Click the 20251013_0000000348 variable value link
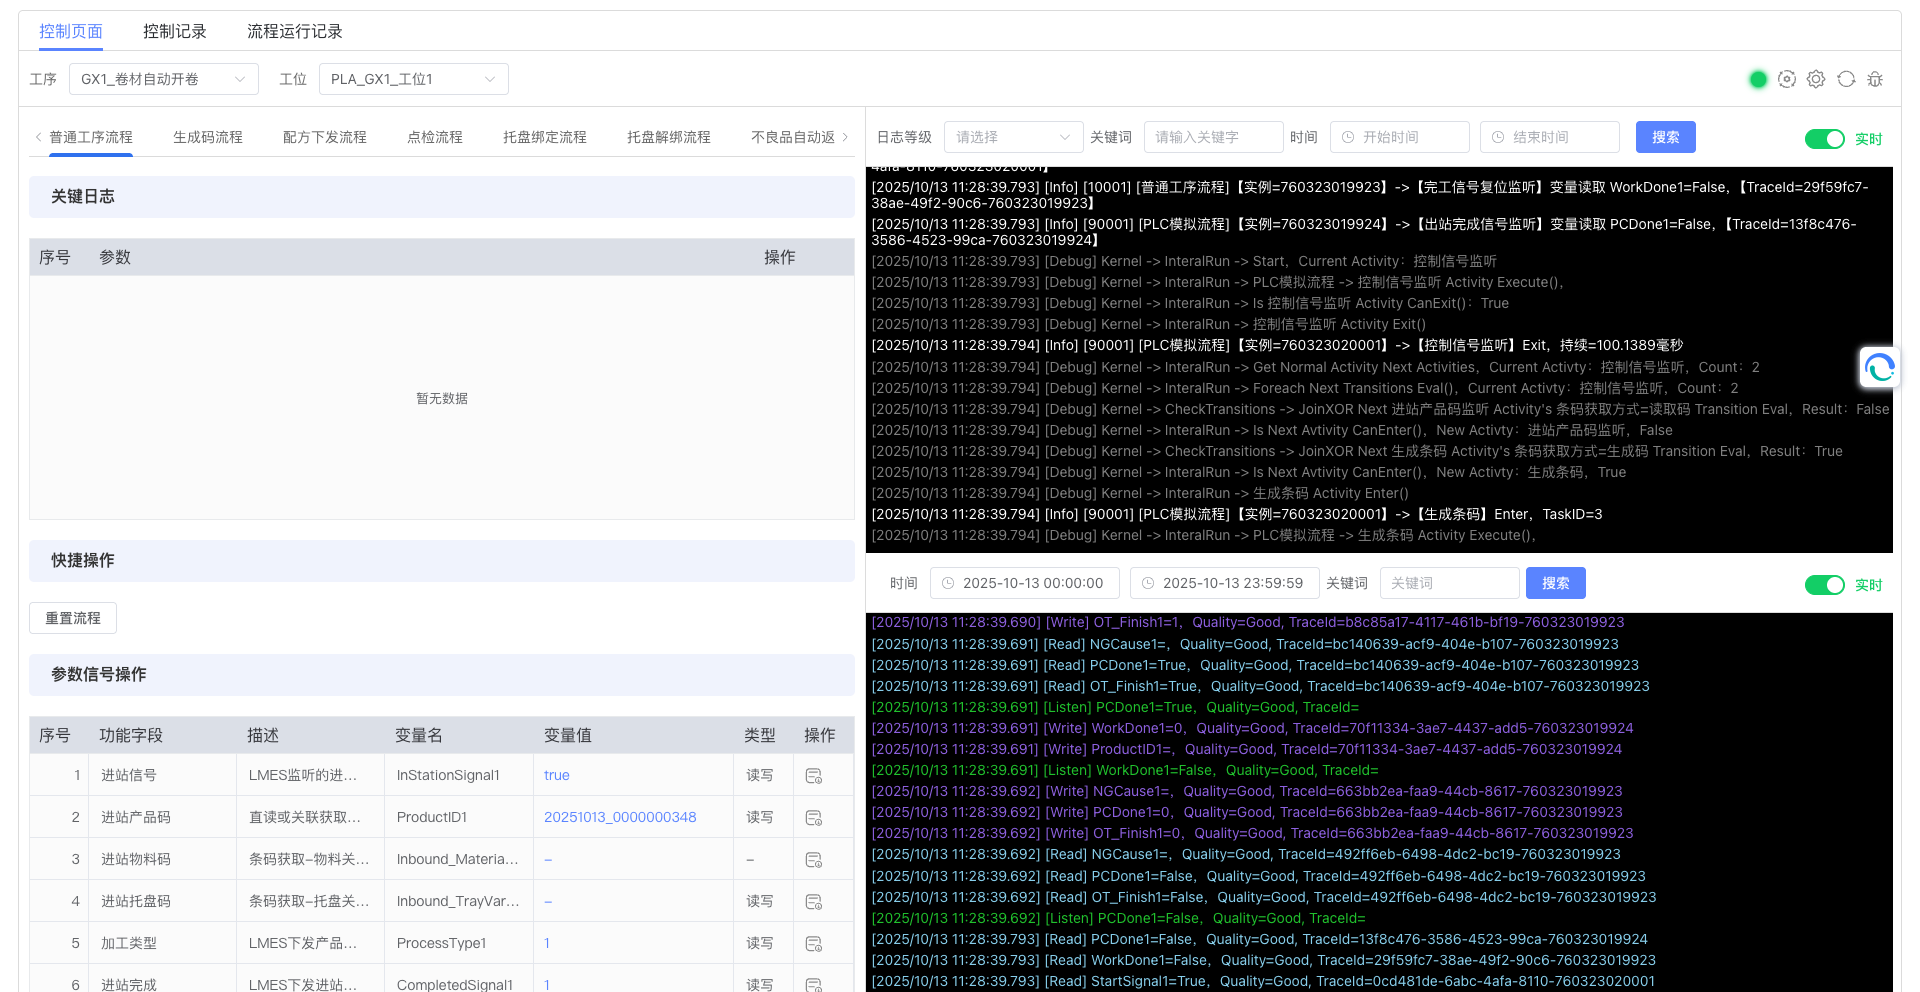 [620, 817]
